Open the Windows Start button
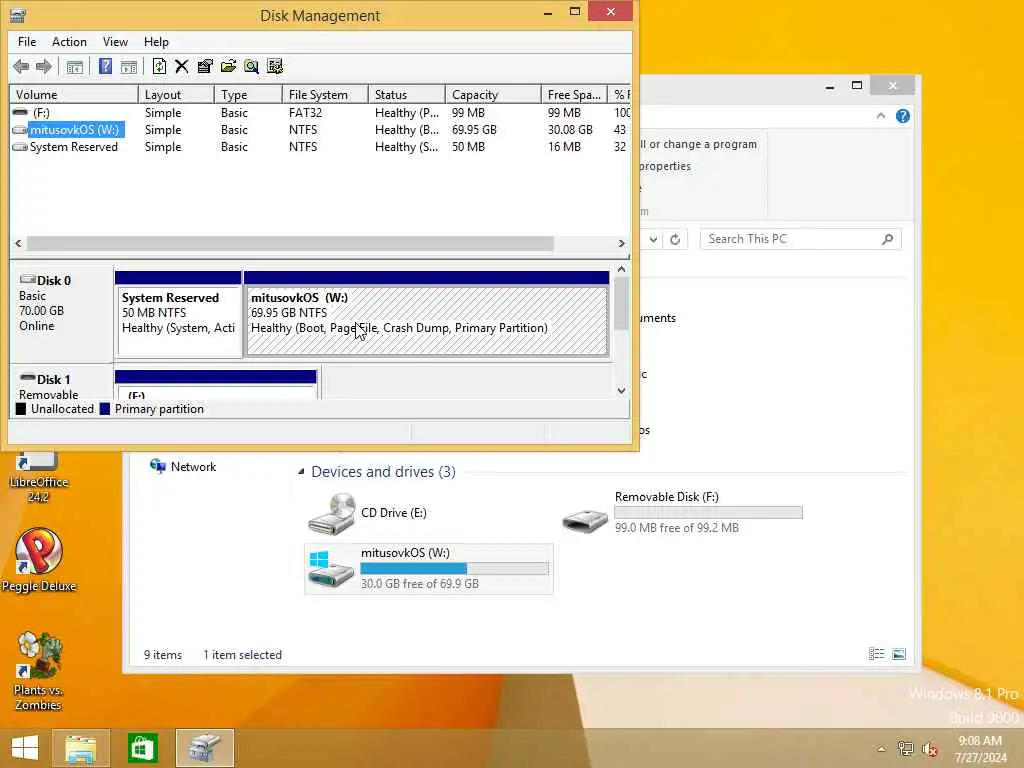Screen dimensions: 1024x768 point(25,748)
